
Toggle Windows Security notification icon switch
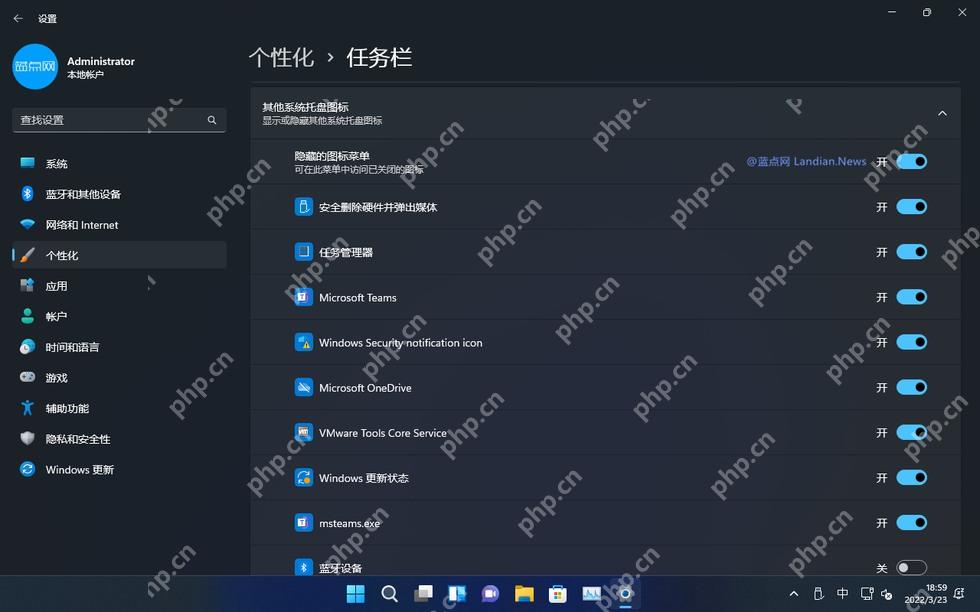pyautogui.click(x=911, y=342)
